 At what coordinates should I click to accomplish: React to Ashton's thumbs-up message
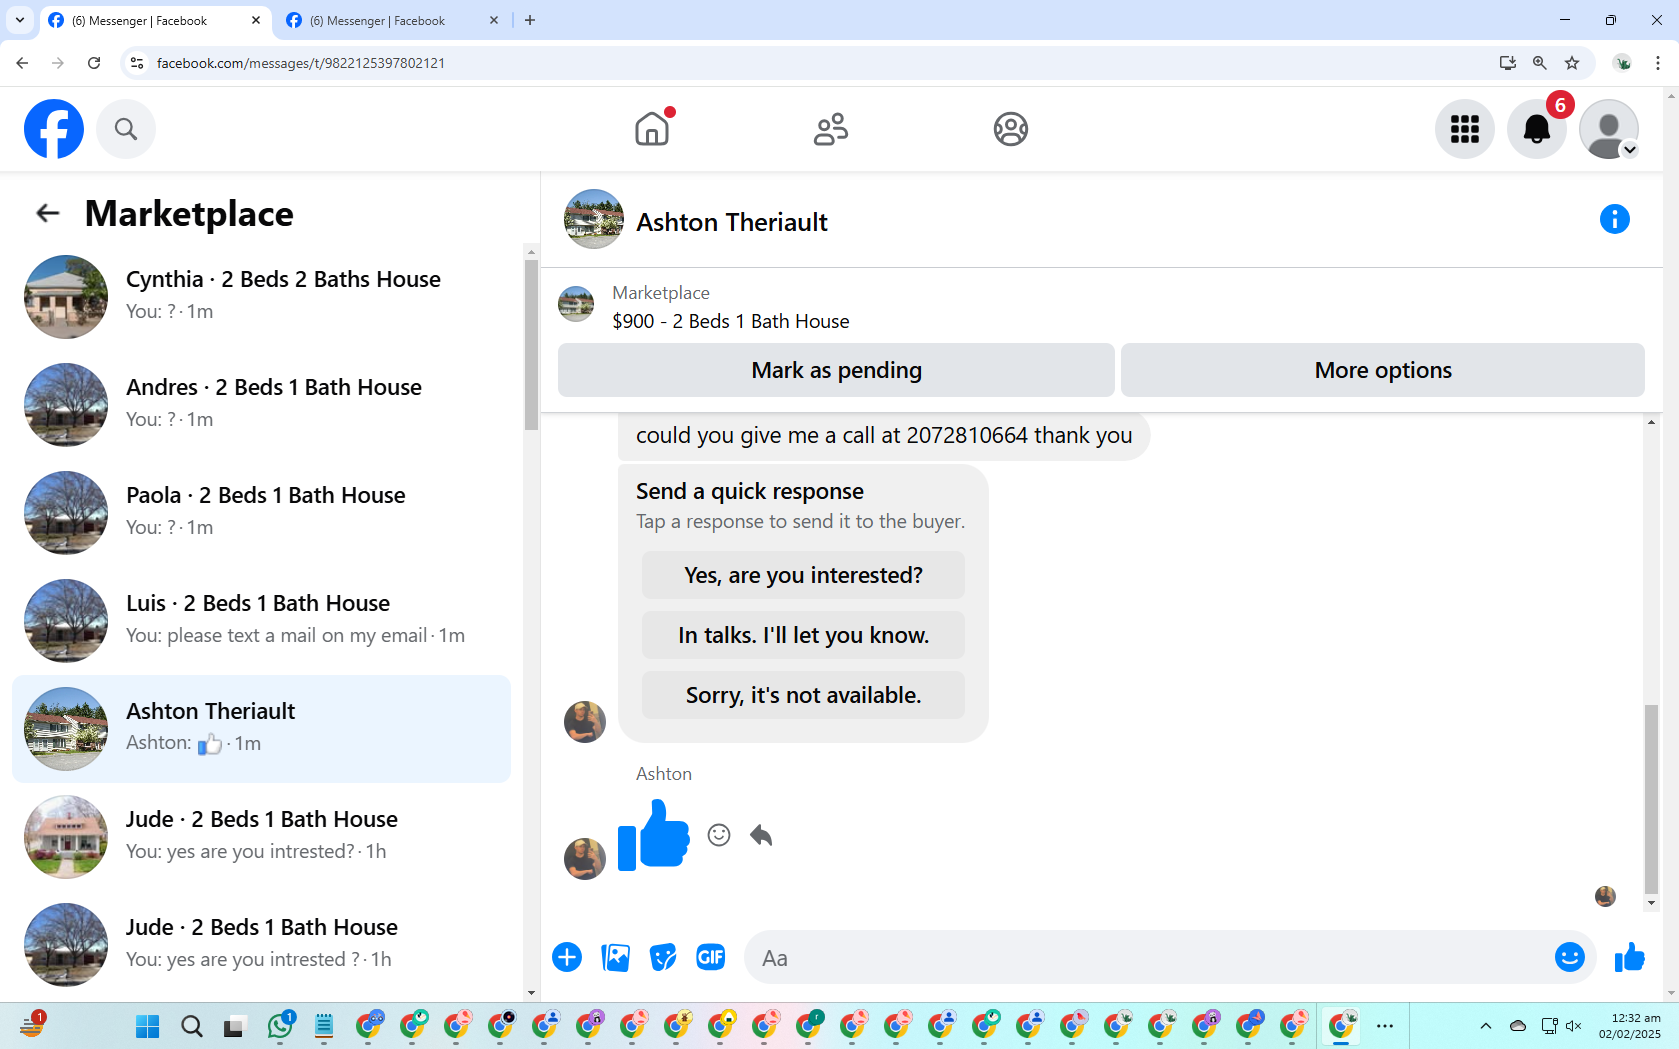(719, 835)
